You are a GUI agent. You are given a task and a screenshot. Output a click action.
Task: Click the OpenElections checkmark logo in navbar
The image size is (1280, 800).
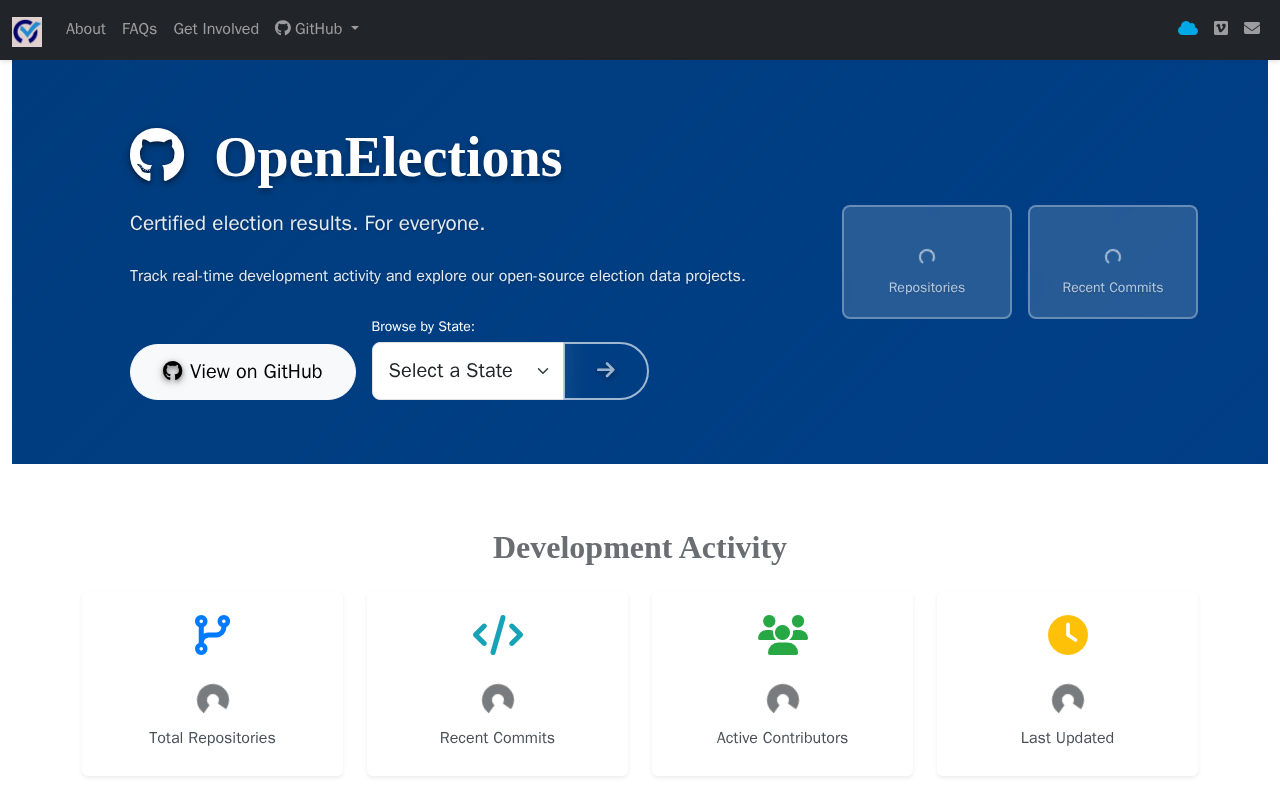coord(27,31)
